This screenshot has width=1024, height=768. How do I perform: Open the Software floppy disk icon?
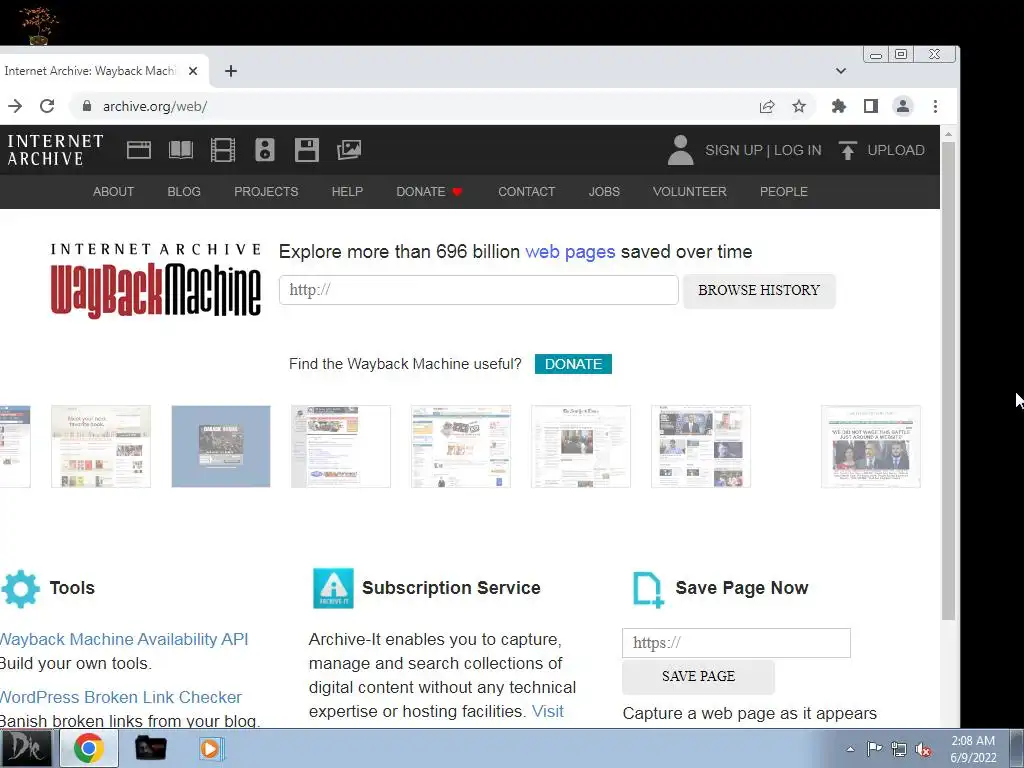(306, 150)
